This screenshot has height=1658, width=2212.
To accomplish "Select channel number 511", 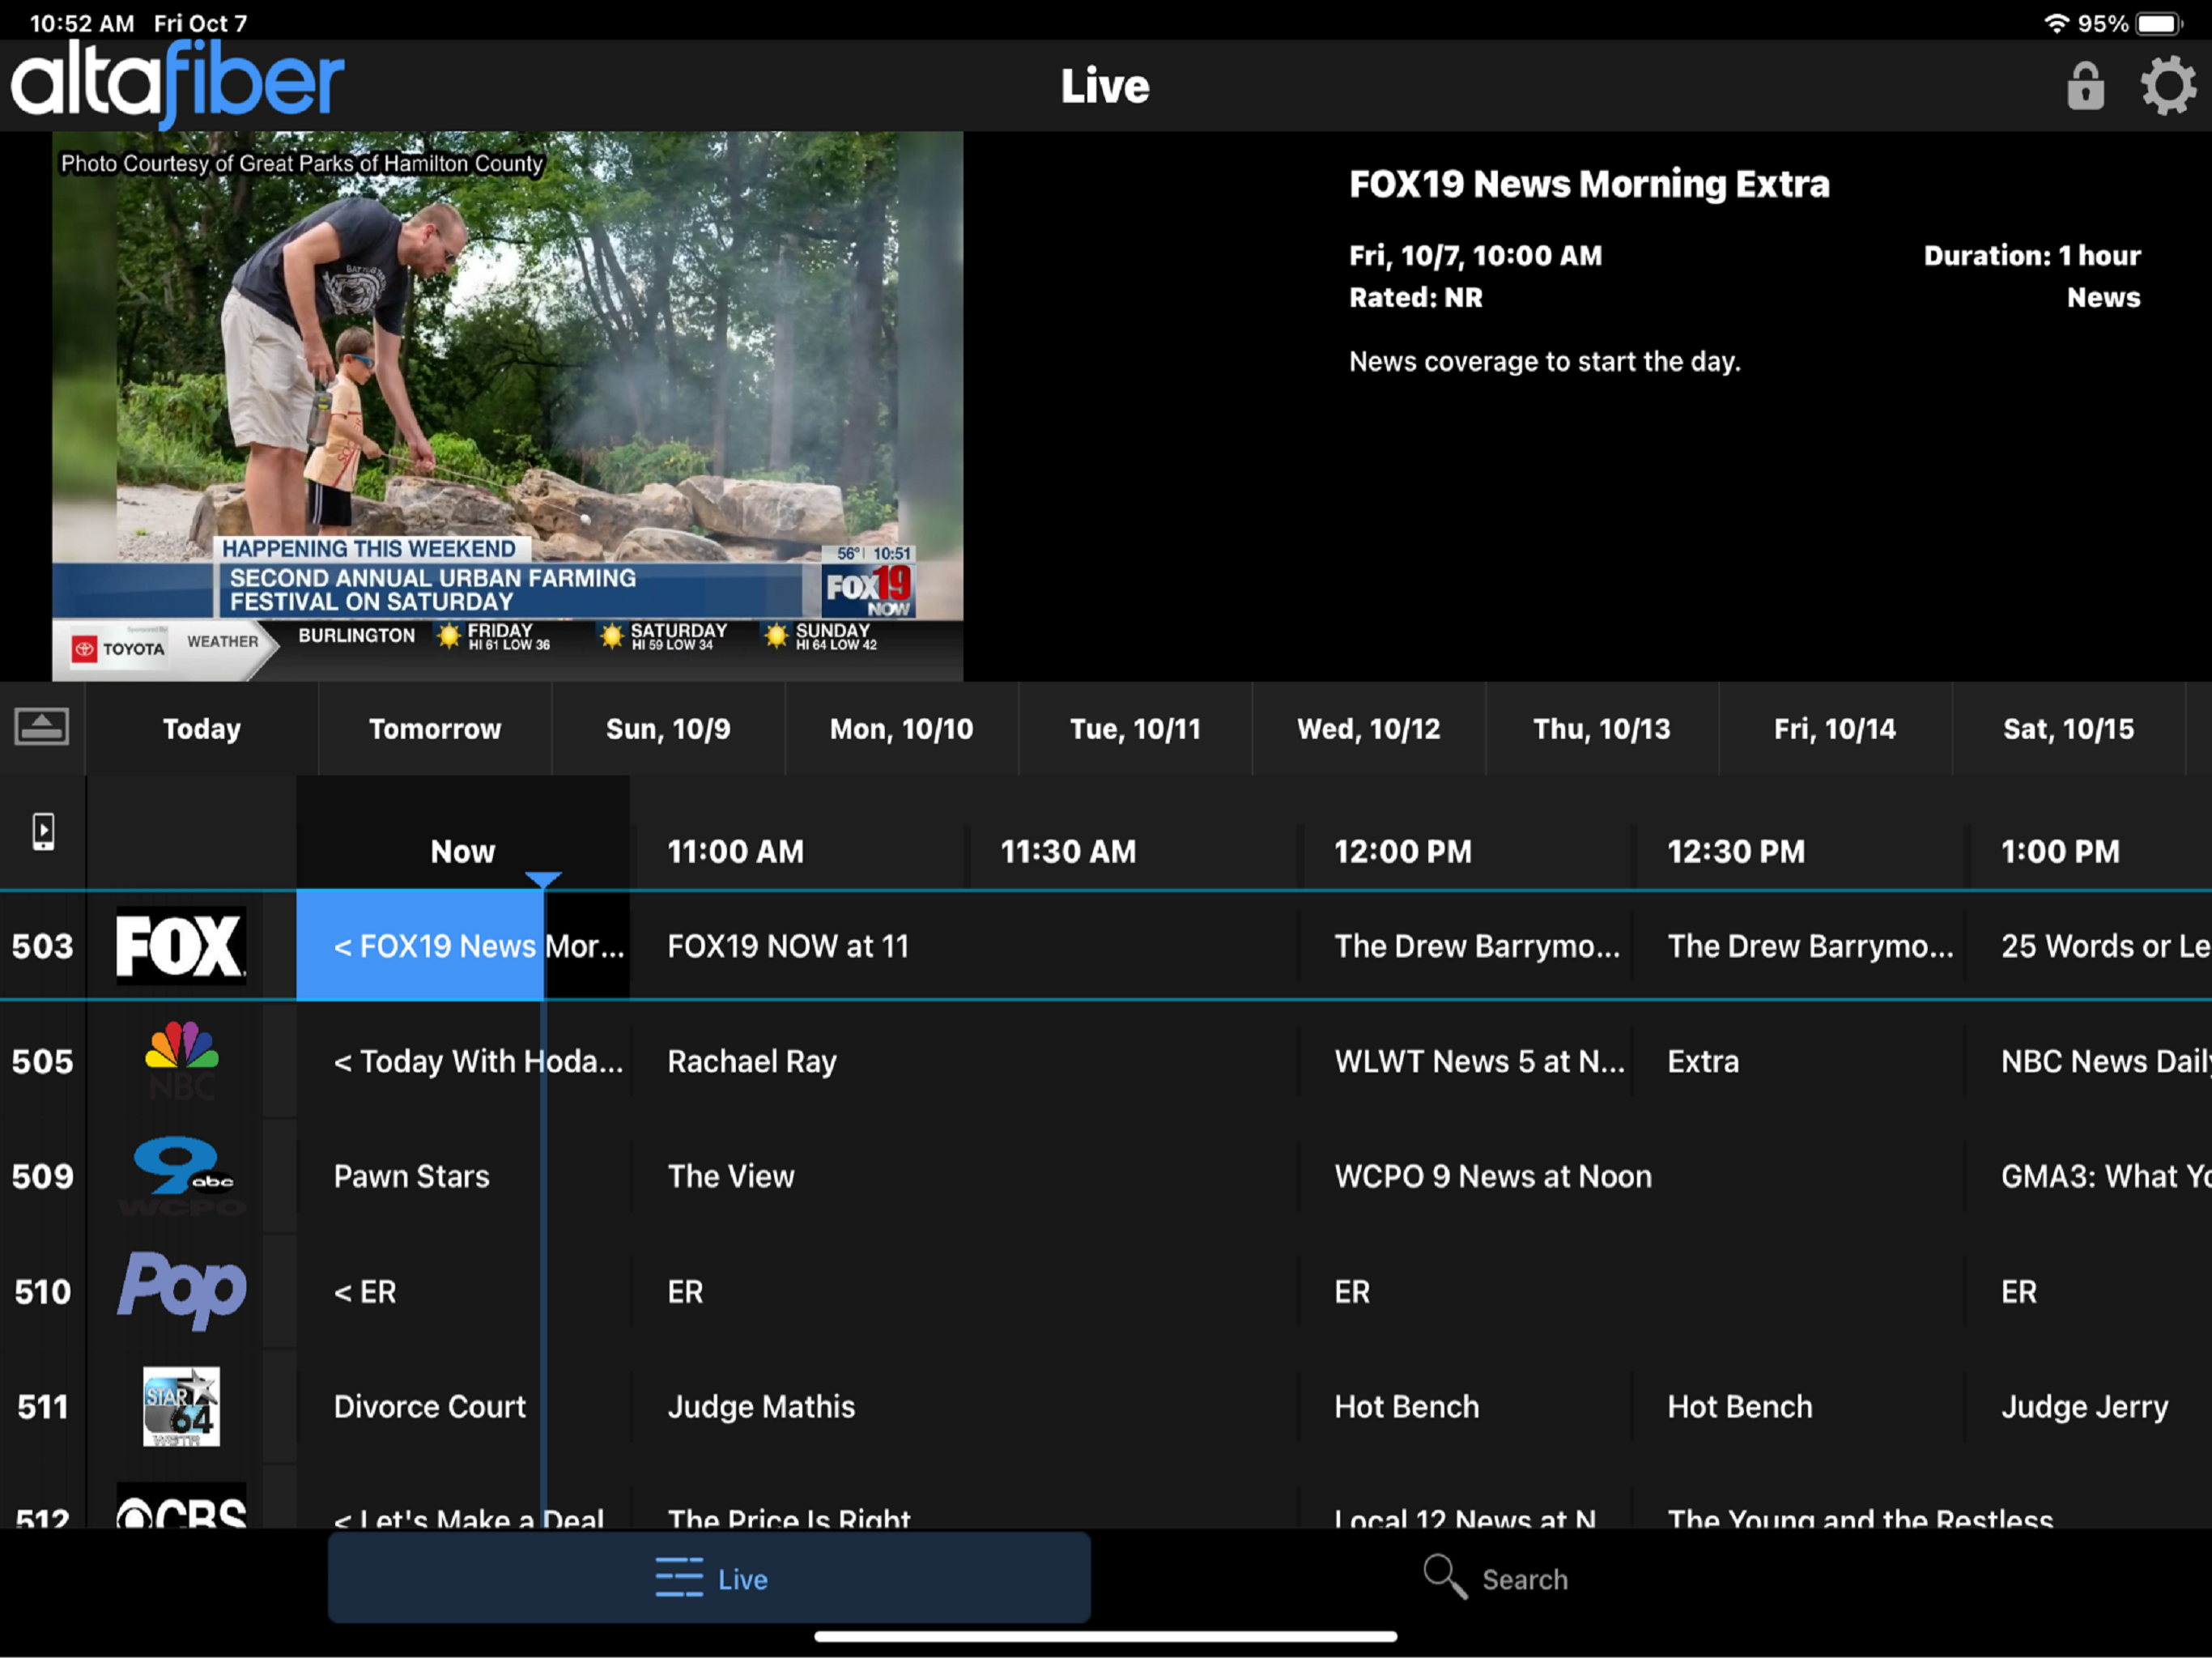I will 43,1406.
